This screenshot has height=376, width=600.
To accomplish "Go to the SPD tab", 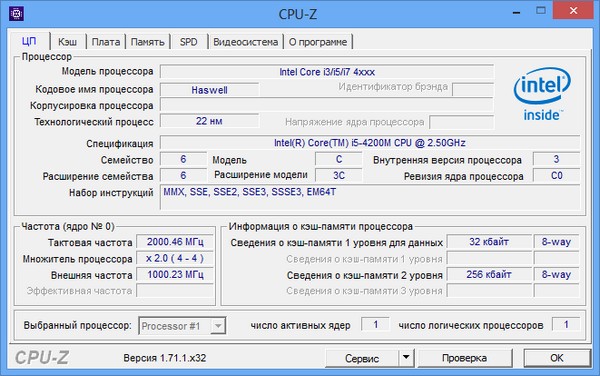I will coord(189,42).
